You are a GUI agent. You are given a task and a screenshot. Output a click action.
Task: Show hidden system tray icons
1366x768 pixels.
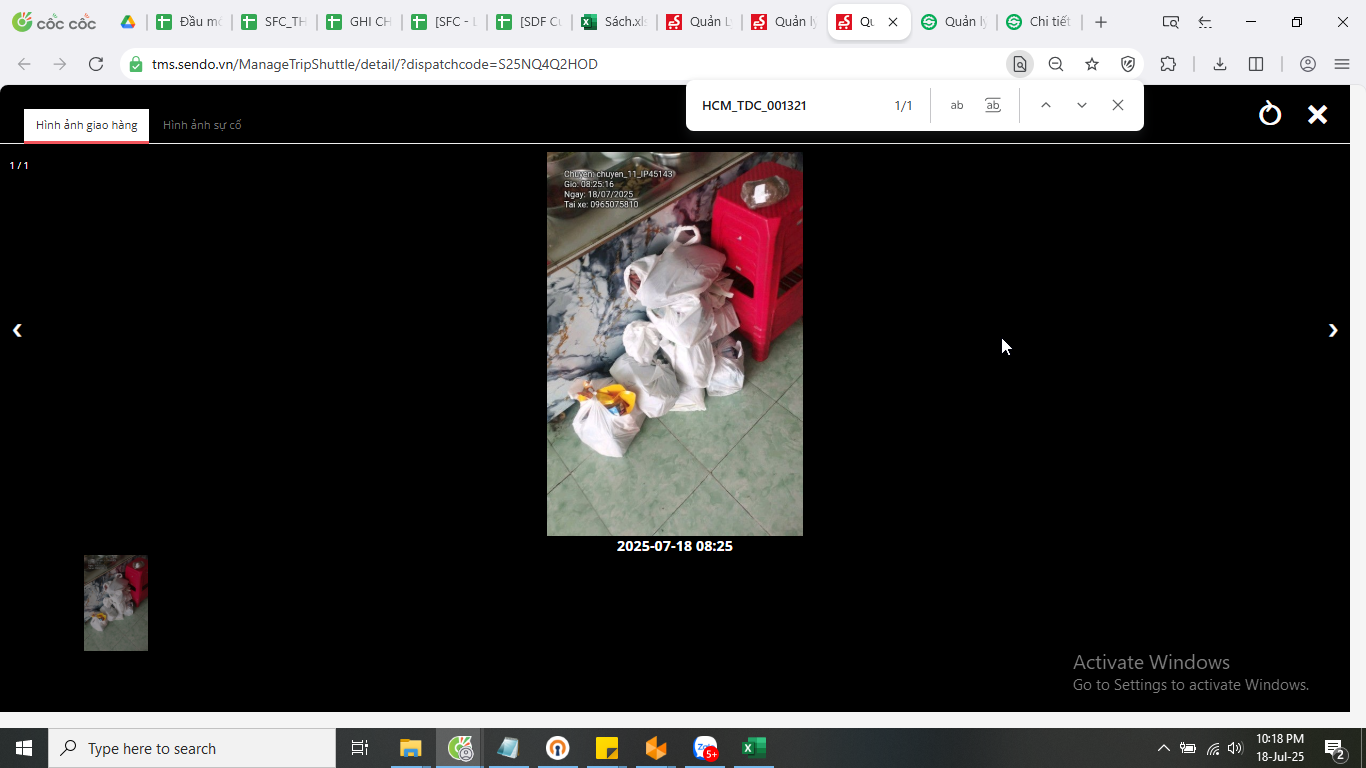point(1163,748)
